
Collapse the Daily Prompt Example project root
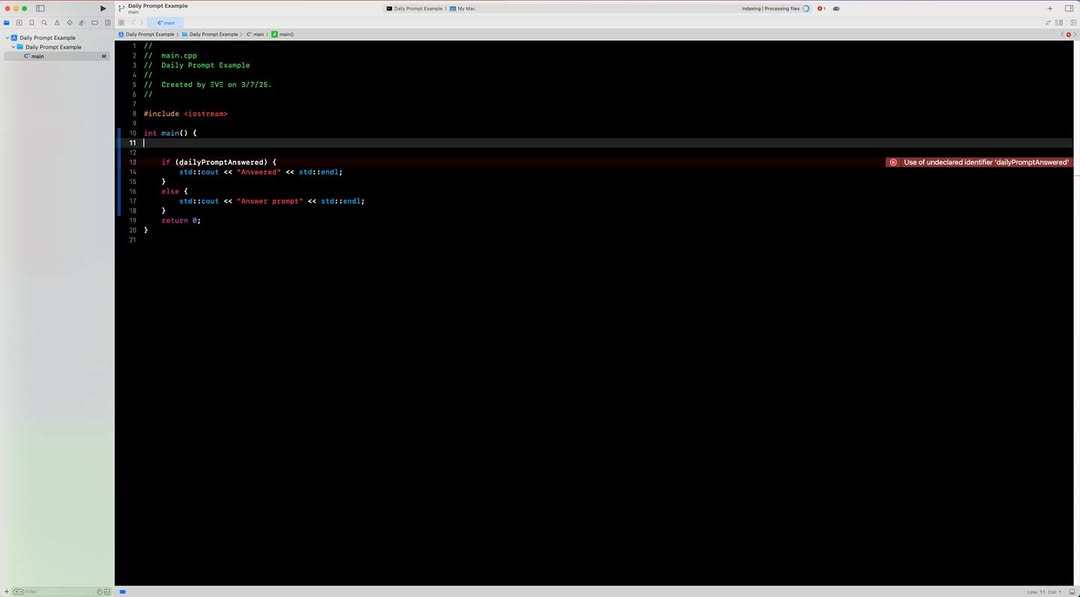pos(7,38)
